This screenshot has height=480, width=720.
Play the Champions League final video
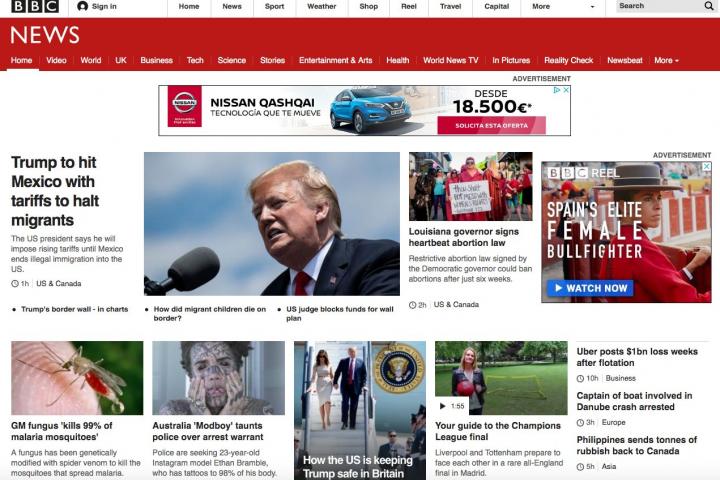(443, 406)
